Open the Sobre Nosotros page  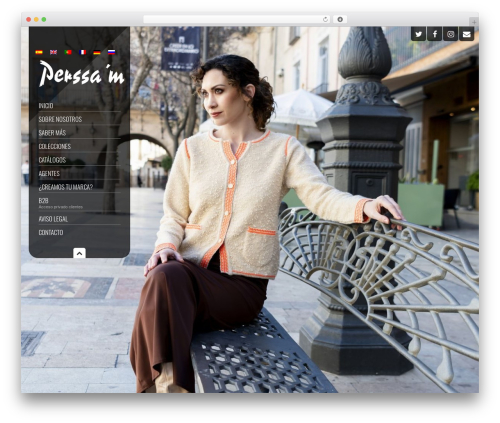tap(60, 119)
